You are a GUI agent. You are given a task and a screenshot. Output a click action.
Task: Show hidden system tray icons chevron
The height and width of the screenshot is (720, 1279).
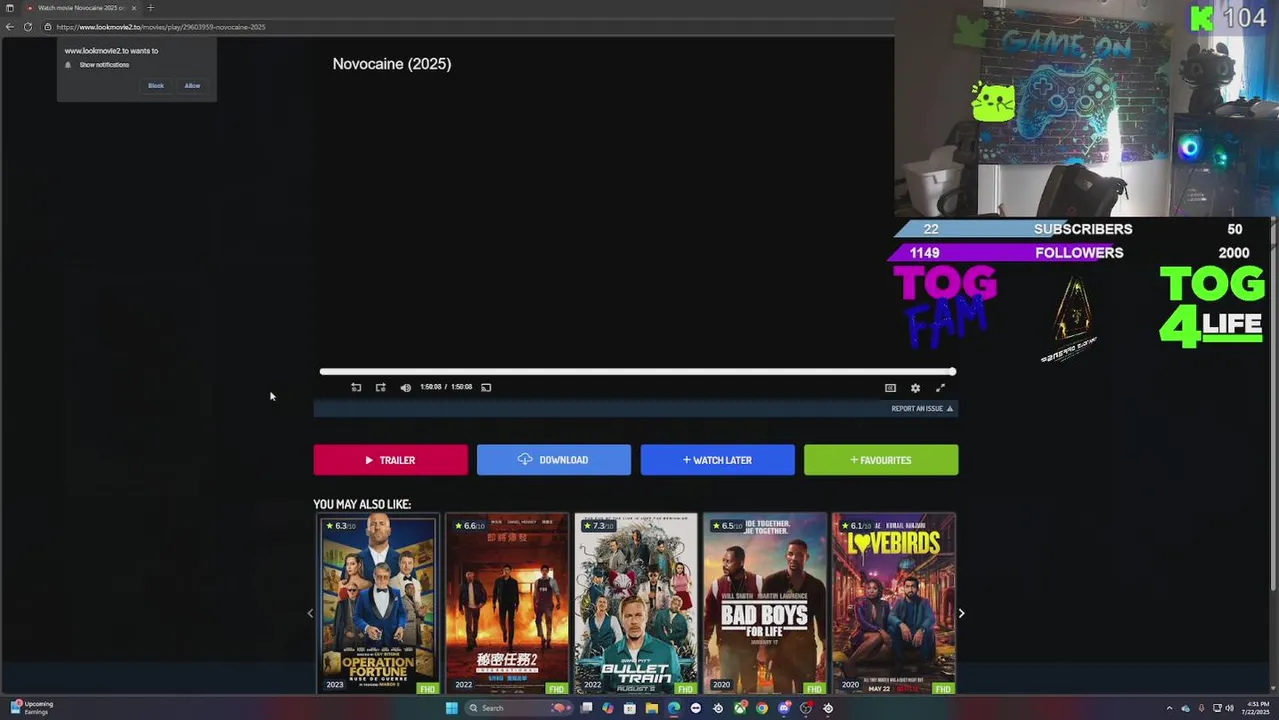coord(1170,708)
